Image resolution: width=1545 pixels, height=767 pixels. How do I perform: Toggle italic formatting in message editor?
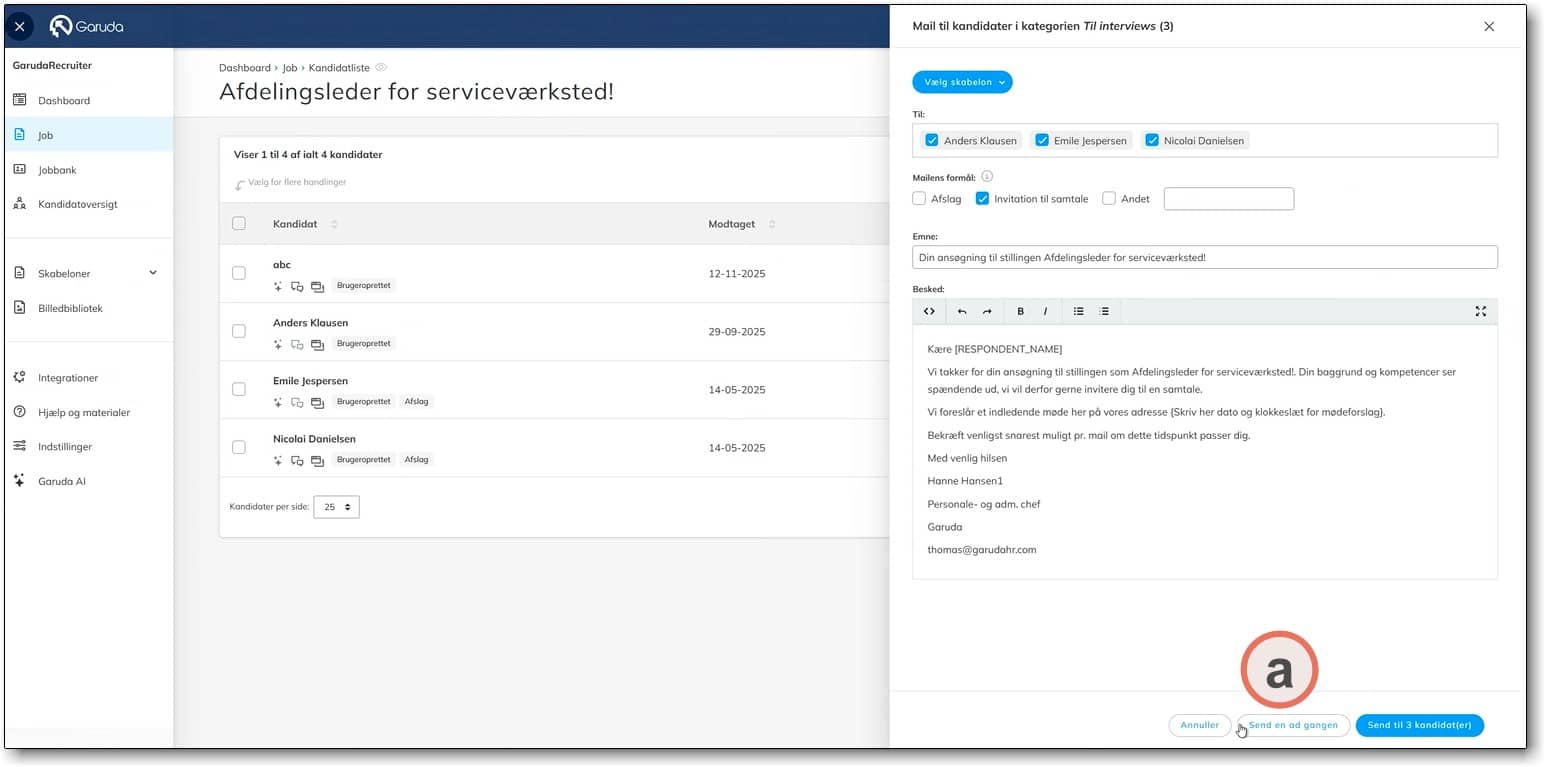point(1045,311)
